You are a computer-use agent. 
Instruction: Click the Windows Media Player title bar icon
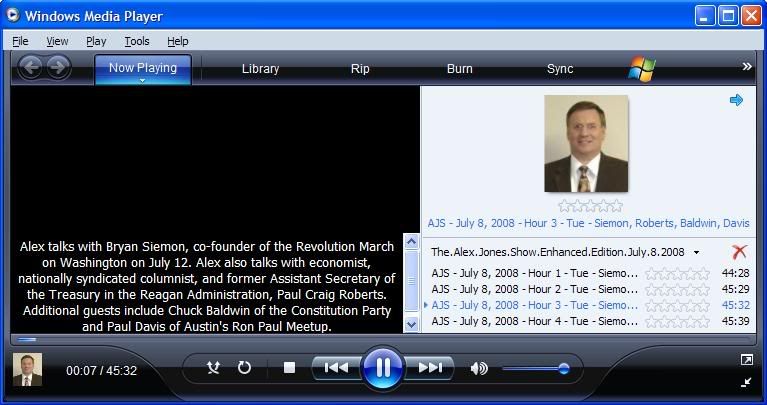[13, 15]
